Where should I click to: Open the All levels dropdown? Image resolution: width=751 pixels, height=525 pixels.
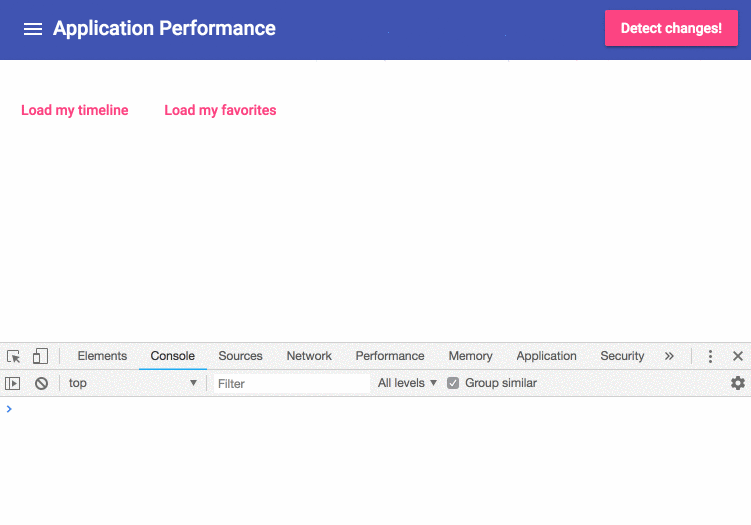point(407,383)
